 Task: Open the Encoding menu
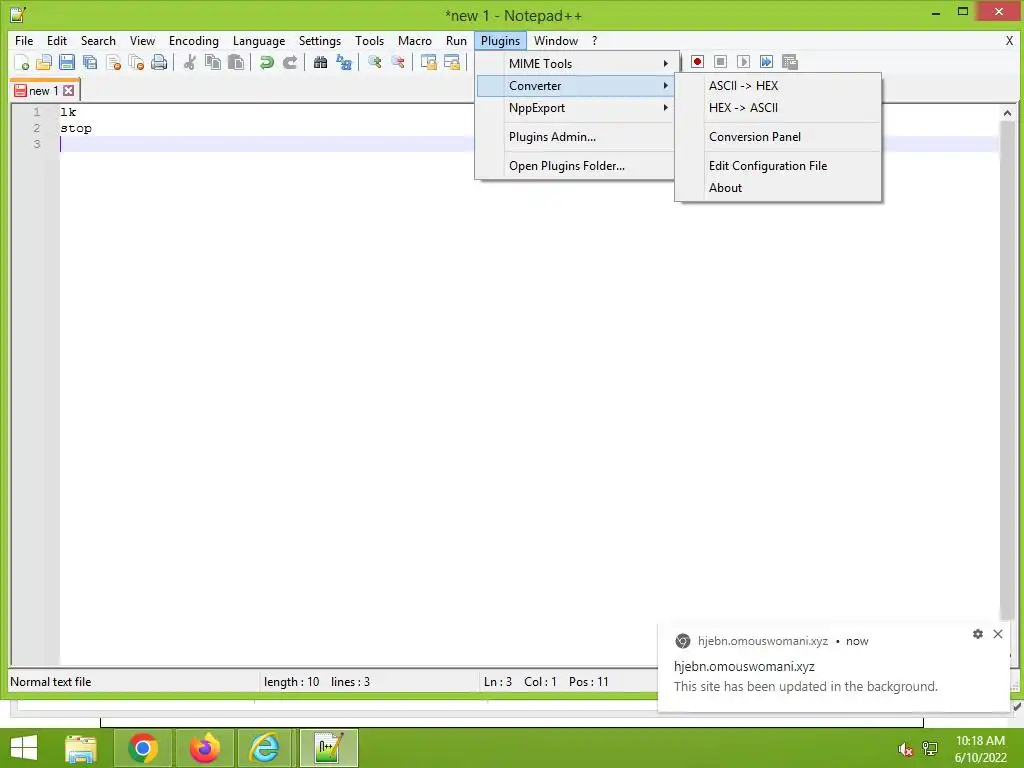pyautogui.click(x=194, y=40)
